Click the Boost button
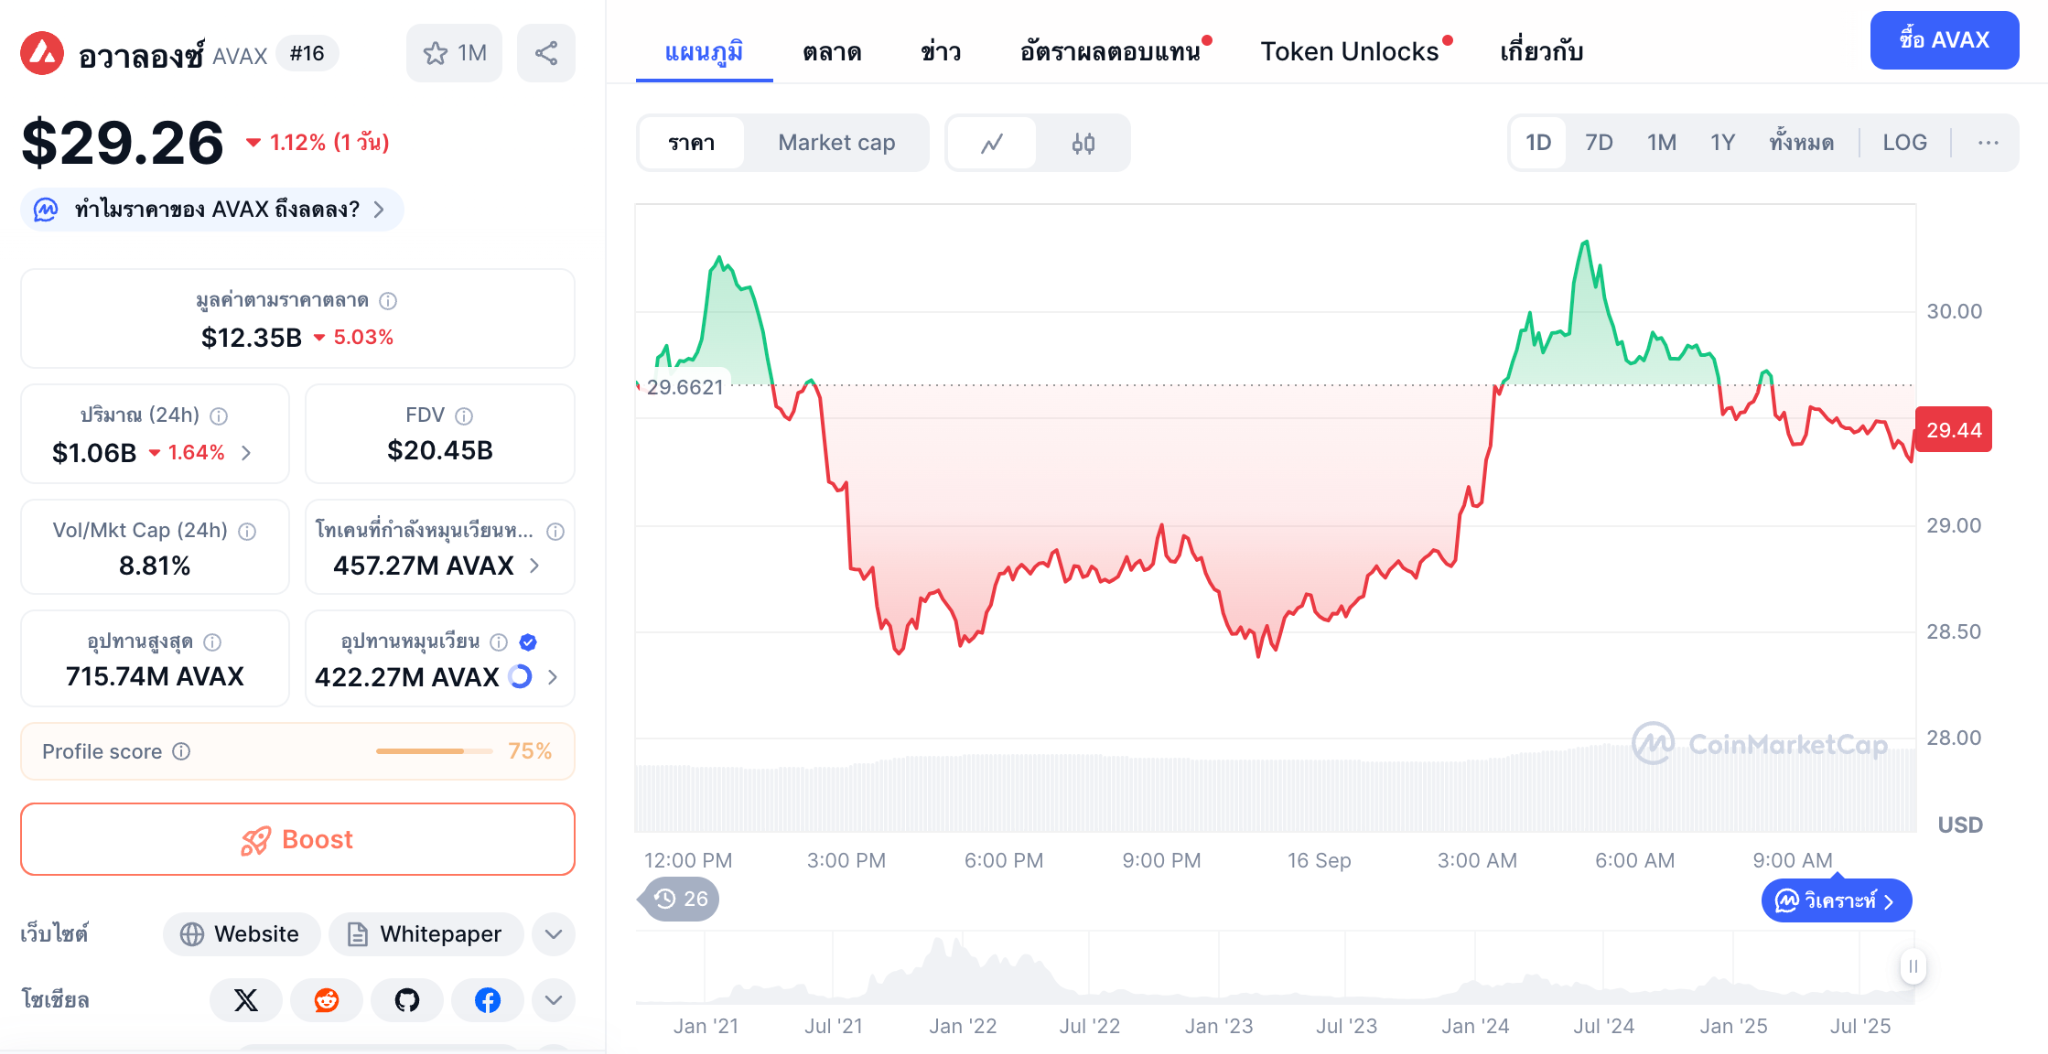The width and height of the screenshot is (2048, 1054). pos(298,839)
